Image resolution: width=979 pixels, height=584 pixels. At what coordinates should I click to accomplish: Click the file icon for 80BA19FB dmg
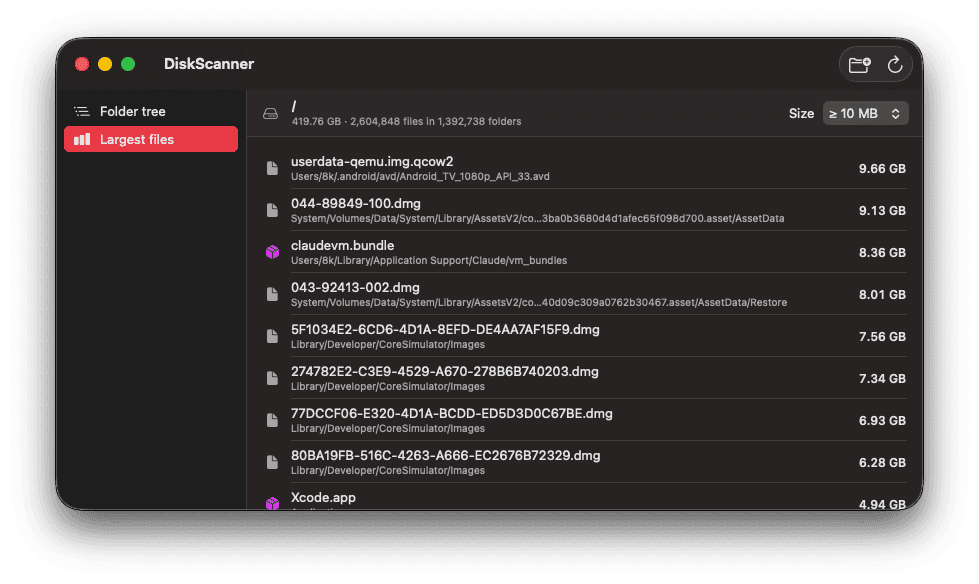tap(272, 462)
